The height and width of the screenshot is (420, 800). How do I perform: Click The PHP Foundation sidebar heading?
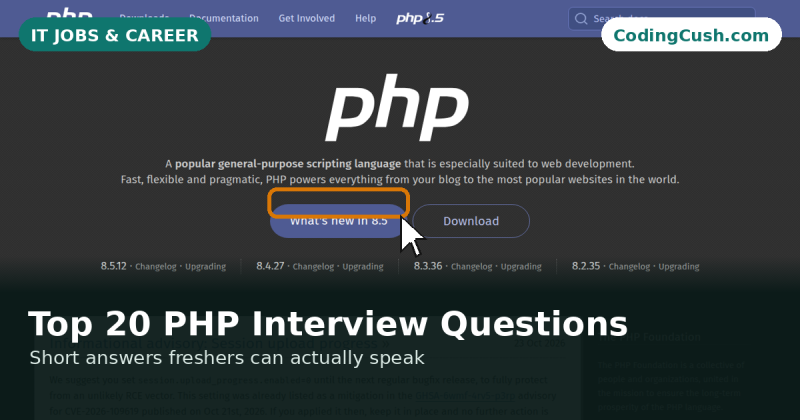pos(649,337)
